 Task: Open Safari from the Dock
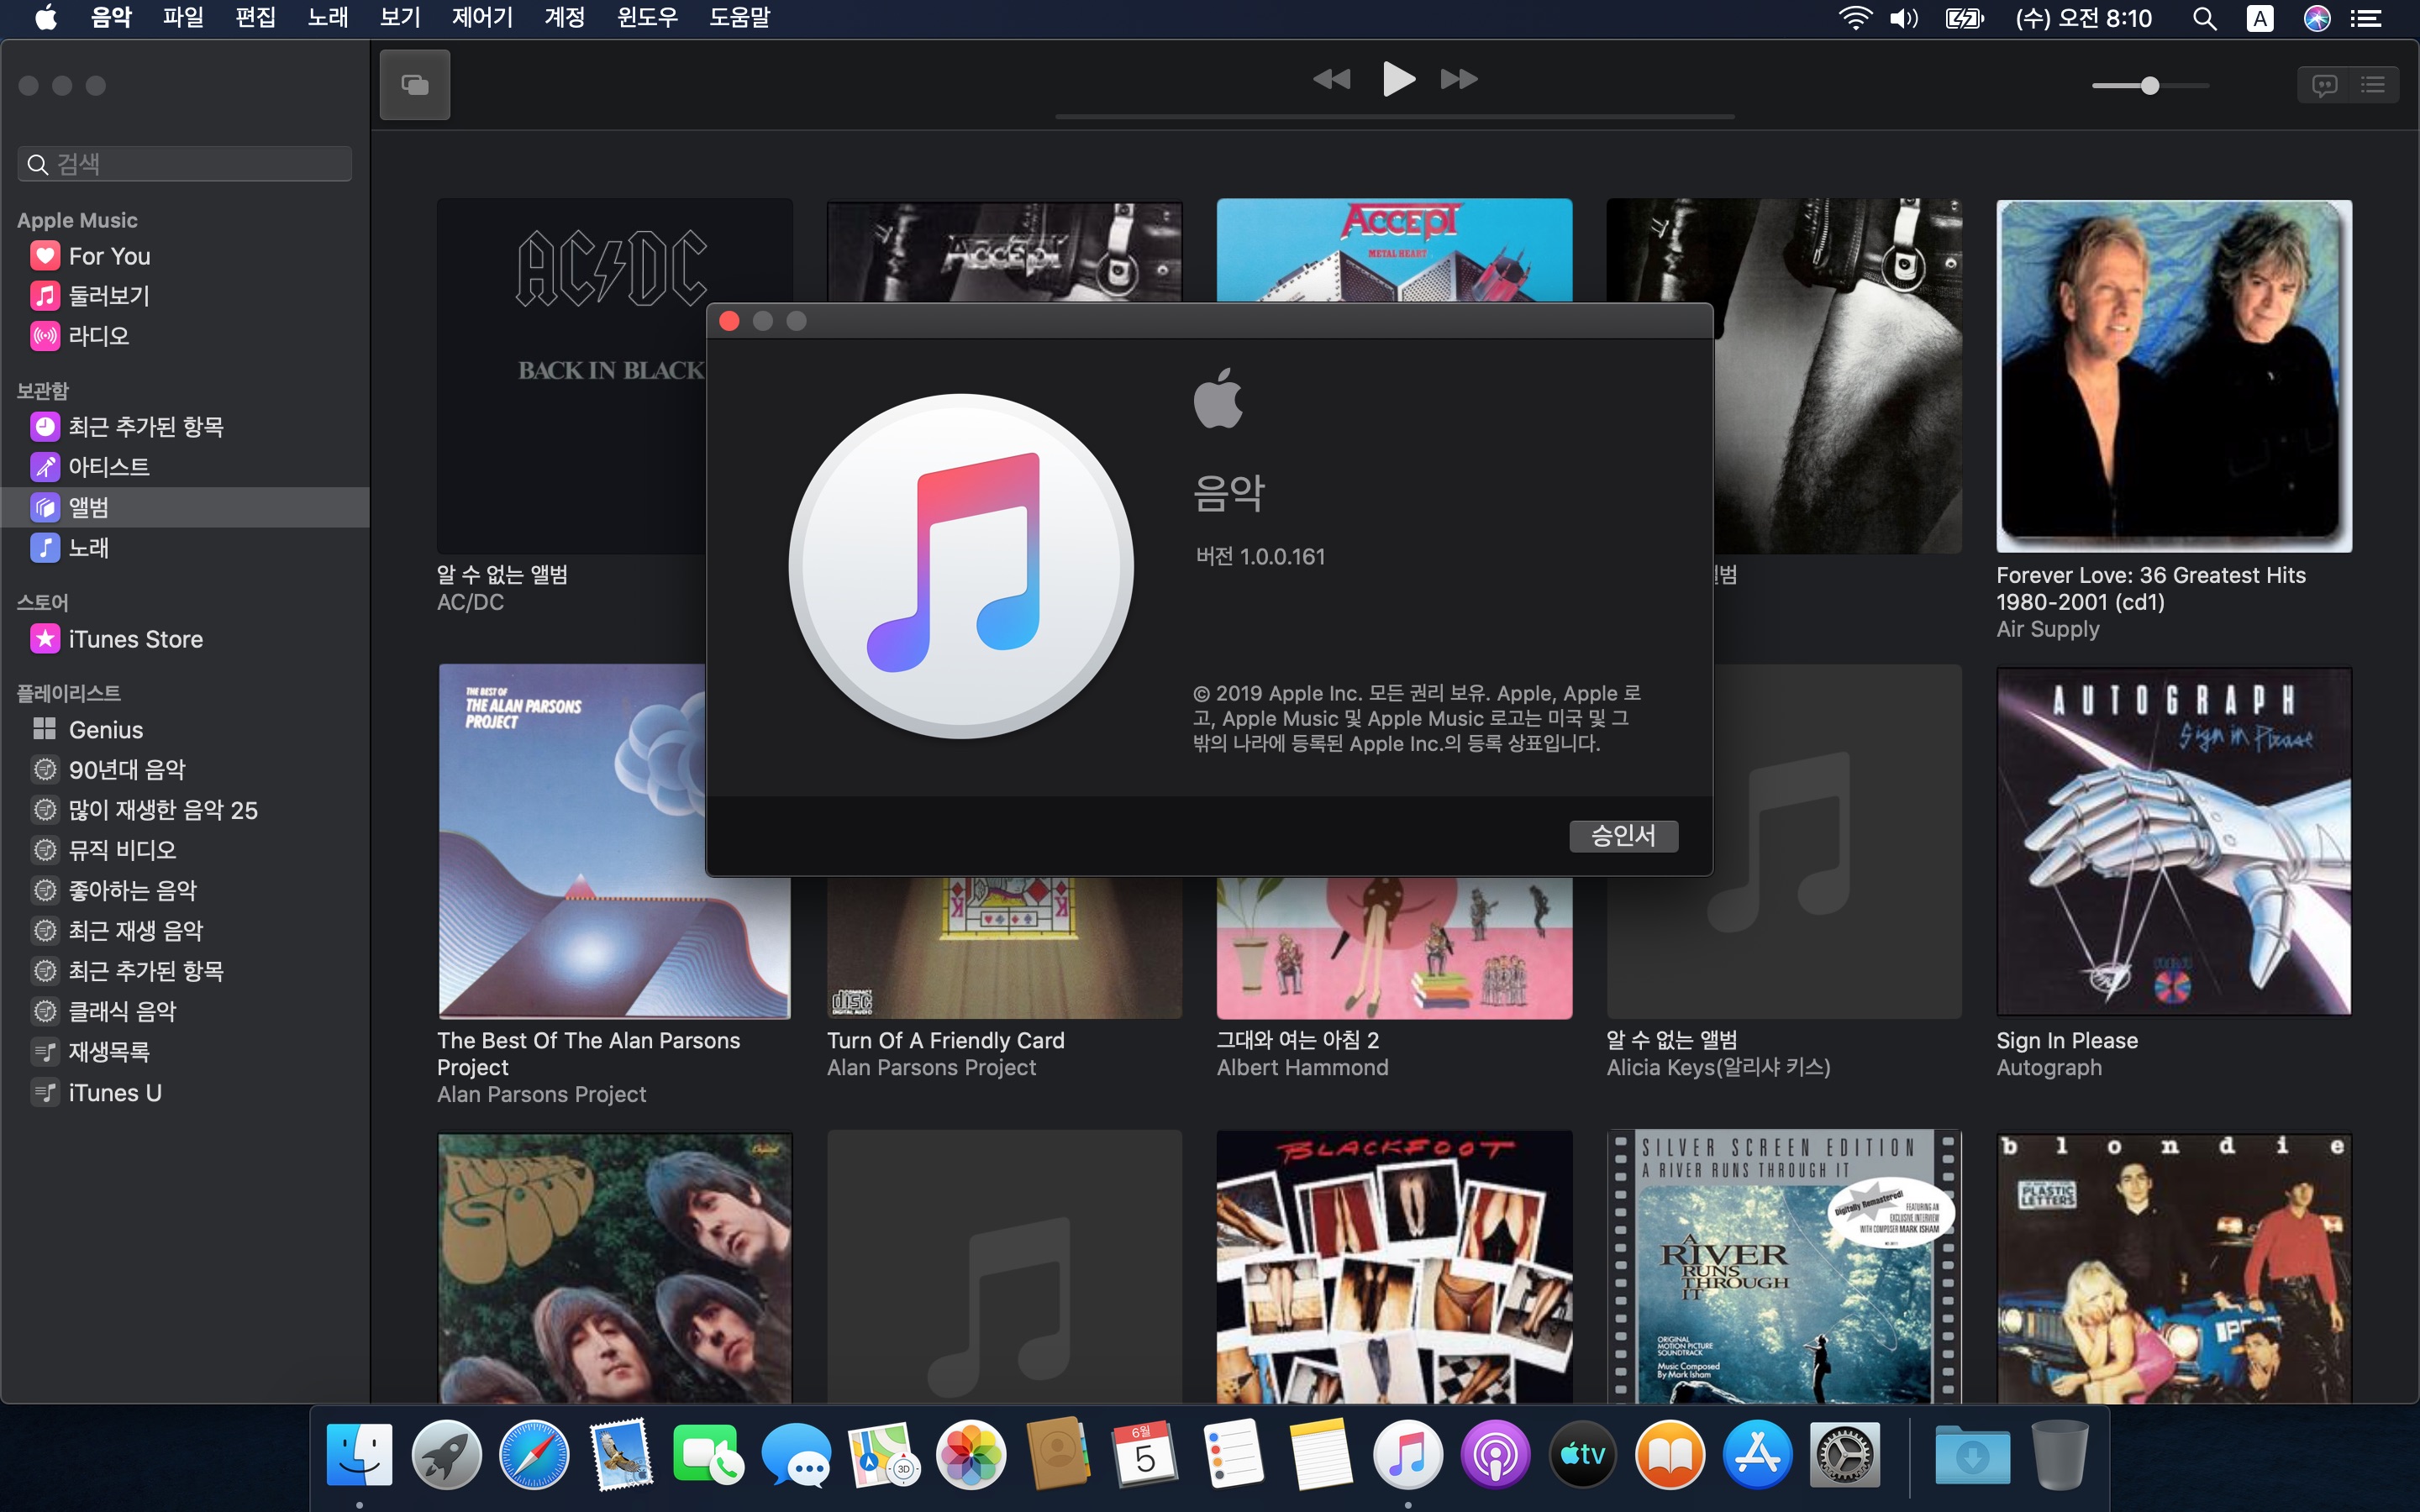[x=534, y=1455]
